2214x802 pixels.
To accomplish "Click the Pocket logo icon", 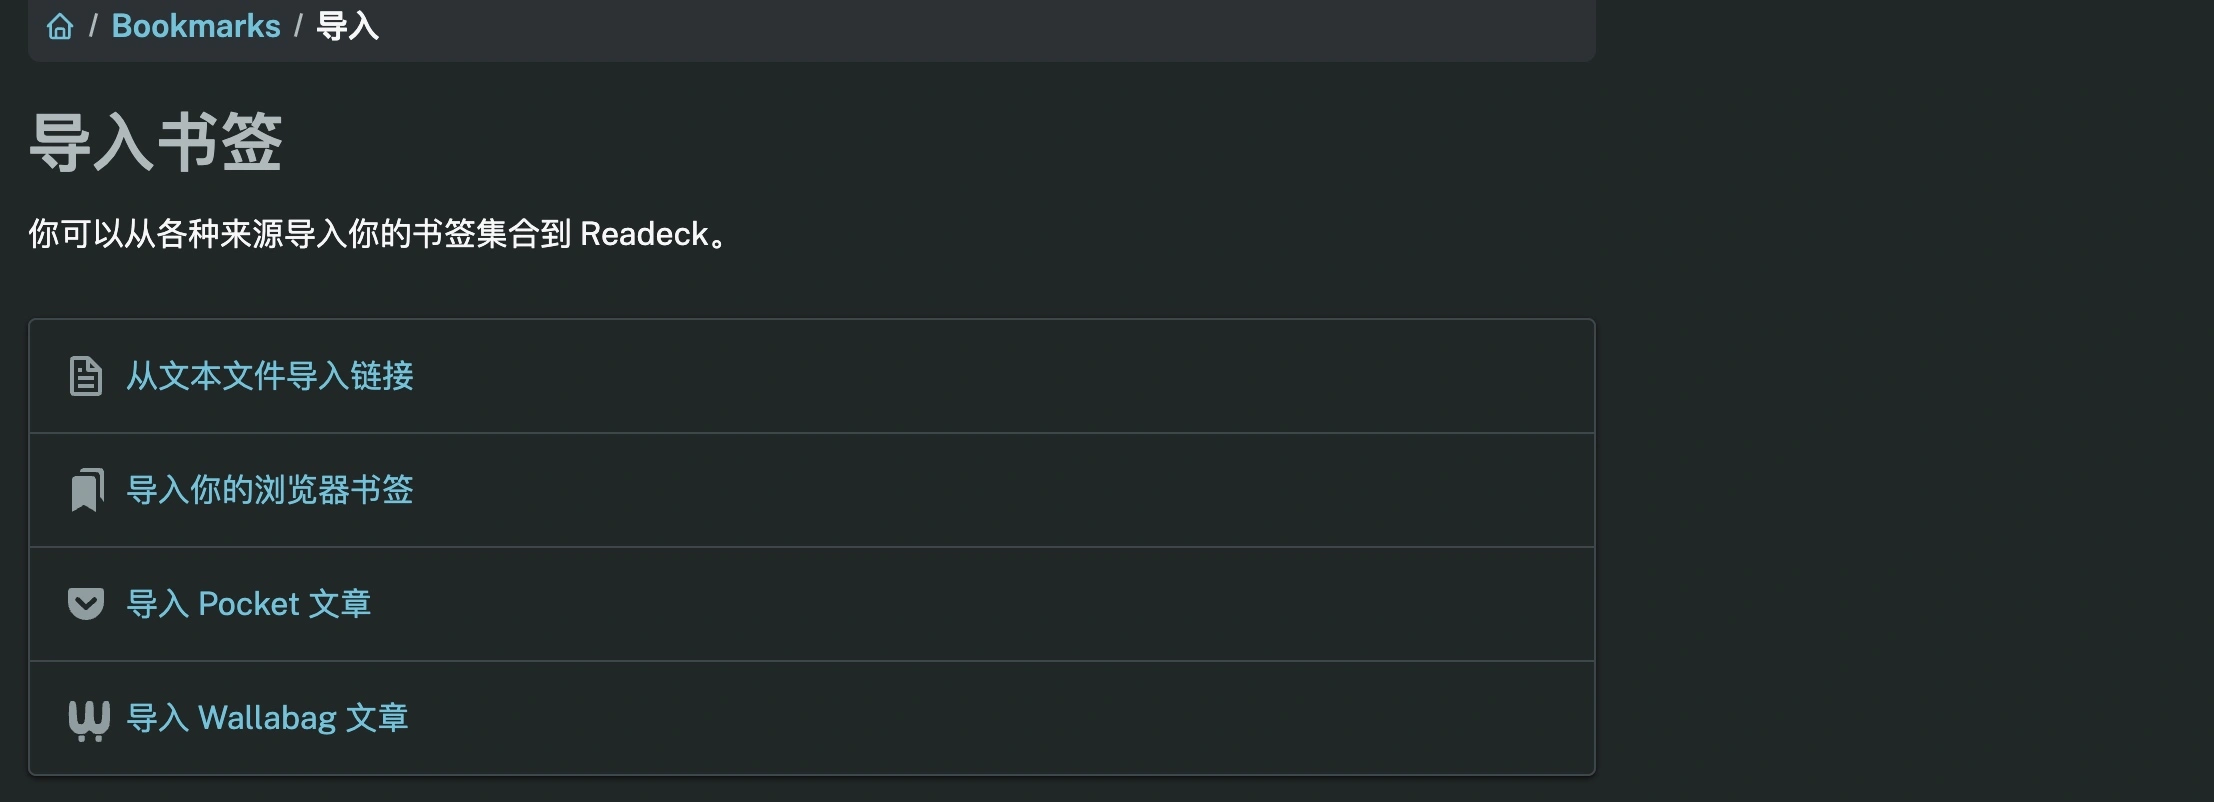I will [x=86, y=604].
